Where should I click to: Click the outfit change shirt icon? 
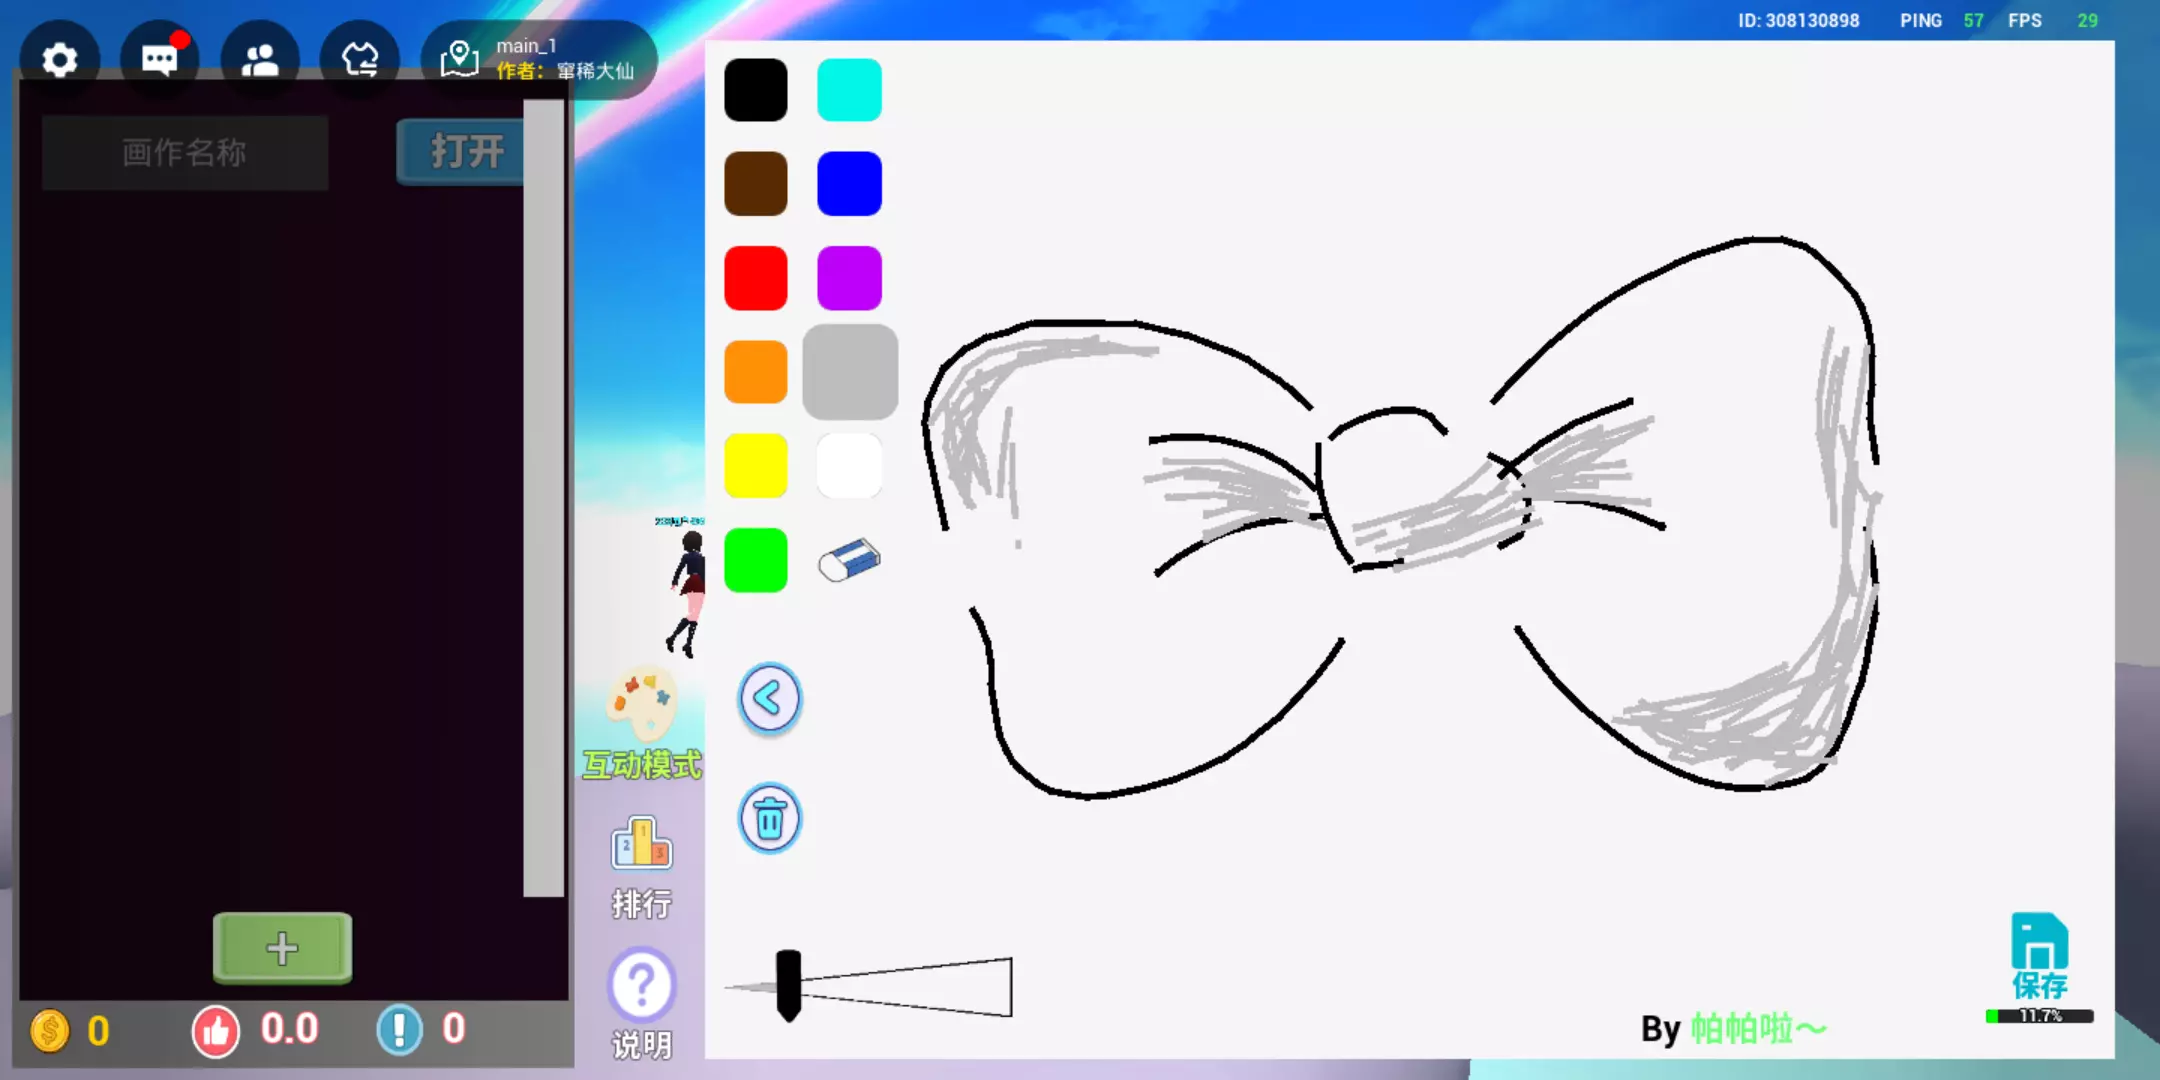(x=360, y=60)
